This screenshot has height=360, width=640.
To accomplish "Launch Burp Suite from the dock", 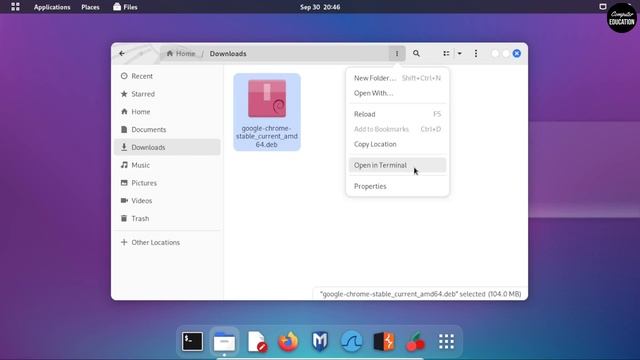I will click(384, 342).
